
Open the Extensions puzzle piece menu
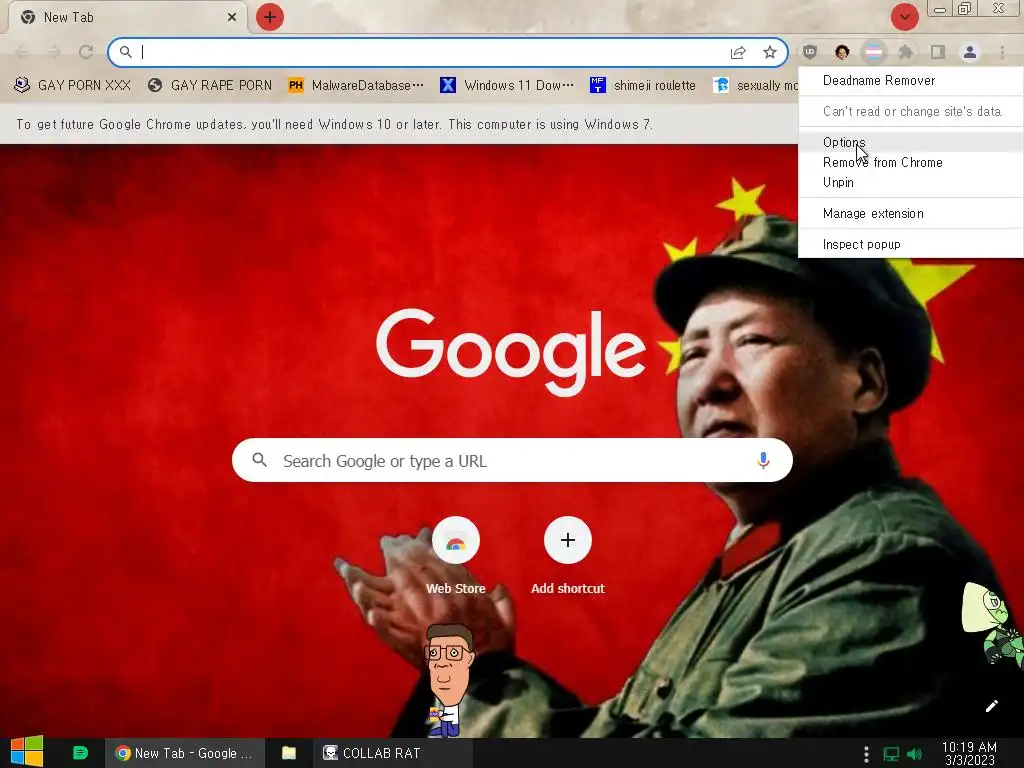[x=906, y=52]
